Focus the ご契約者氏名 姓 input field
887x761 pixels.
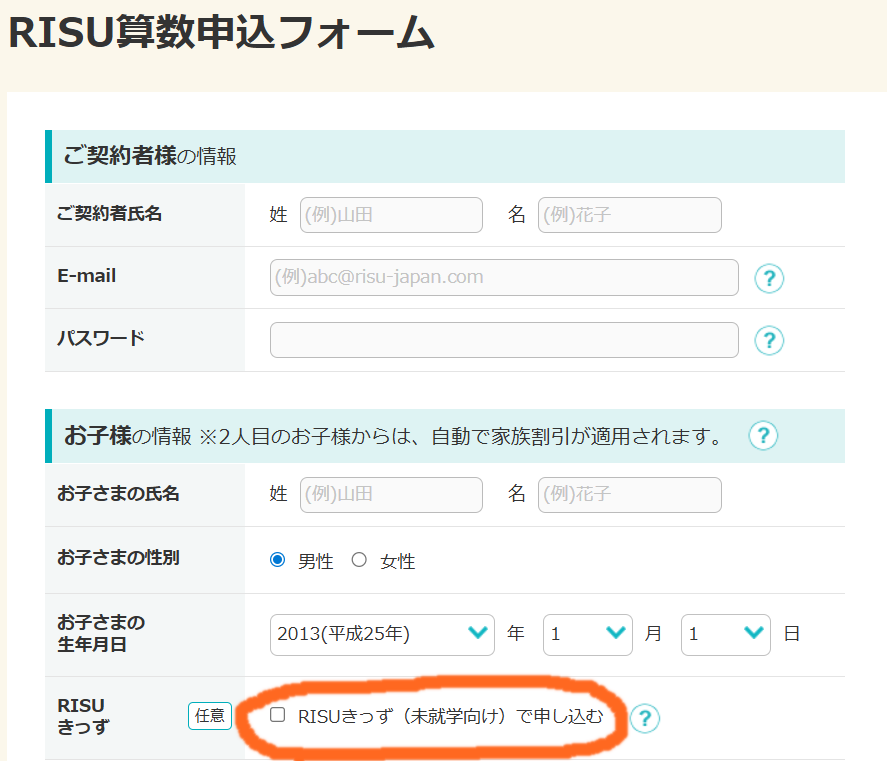pos(391,215)
